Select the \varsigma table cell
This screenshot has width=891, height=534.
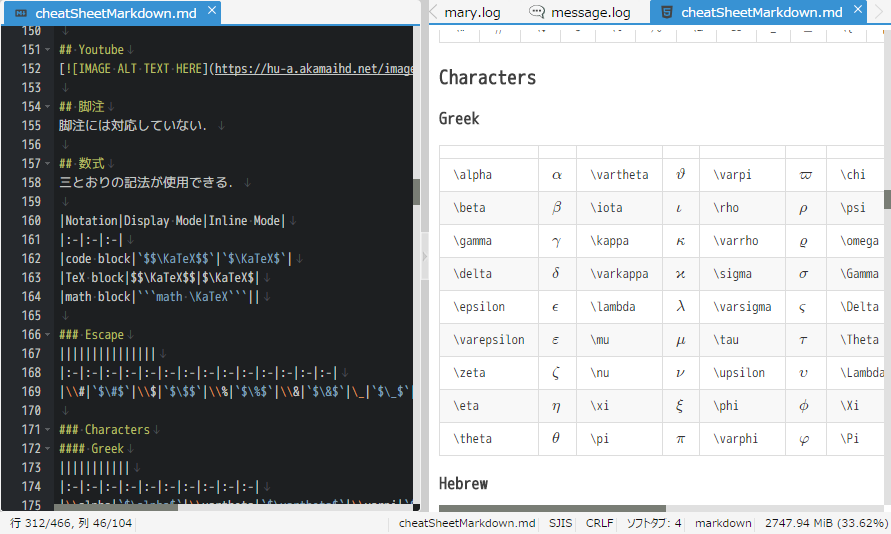click(742, 307)
